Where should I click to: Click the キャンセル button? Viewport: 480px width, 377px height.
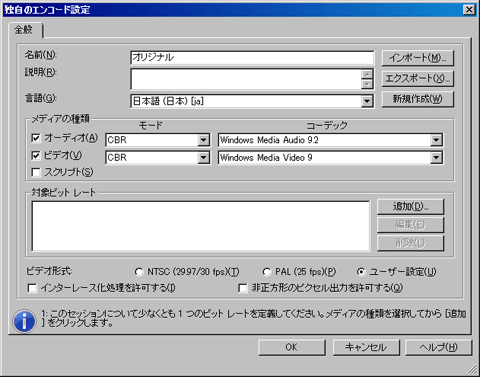(366, 347)
